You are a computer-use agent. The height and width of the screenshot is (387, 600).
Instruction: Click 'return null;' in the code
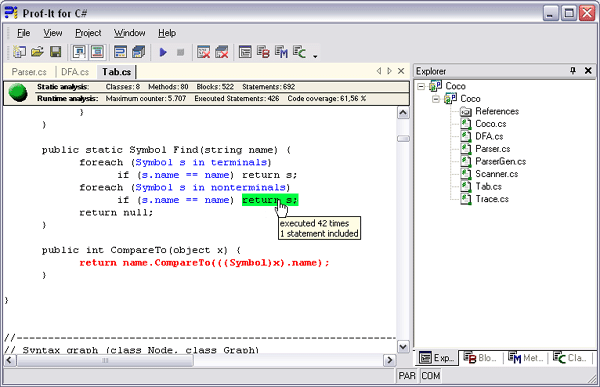point(116,212)
